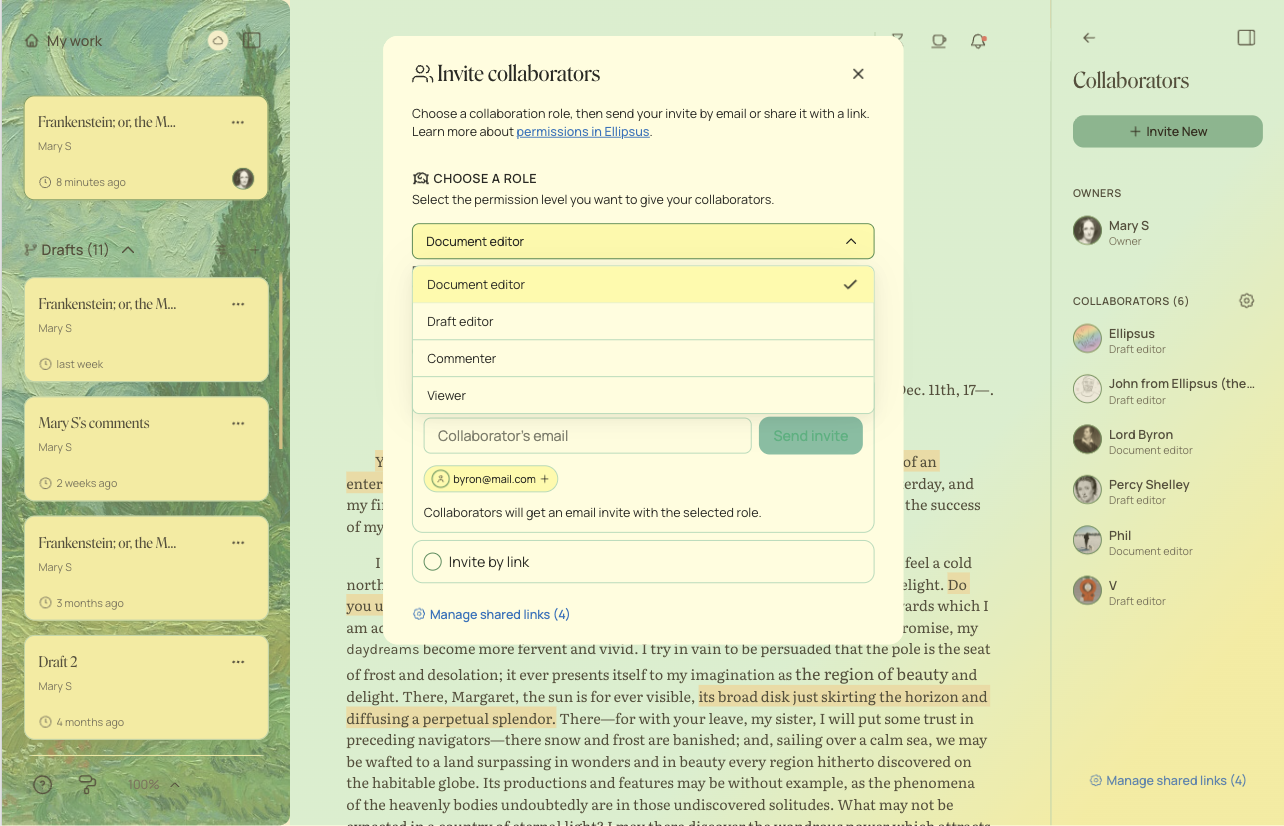Screen dimensions: 1284x826
Task: Choose the Document editor option in the list
Action: [643, 284]
